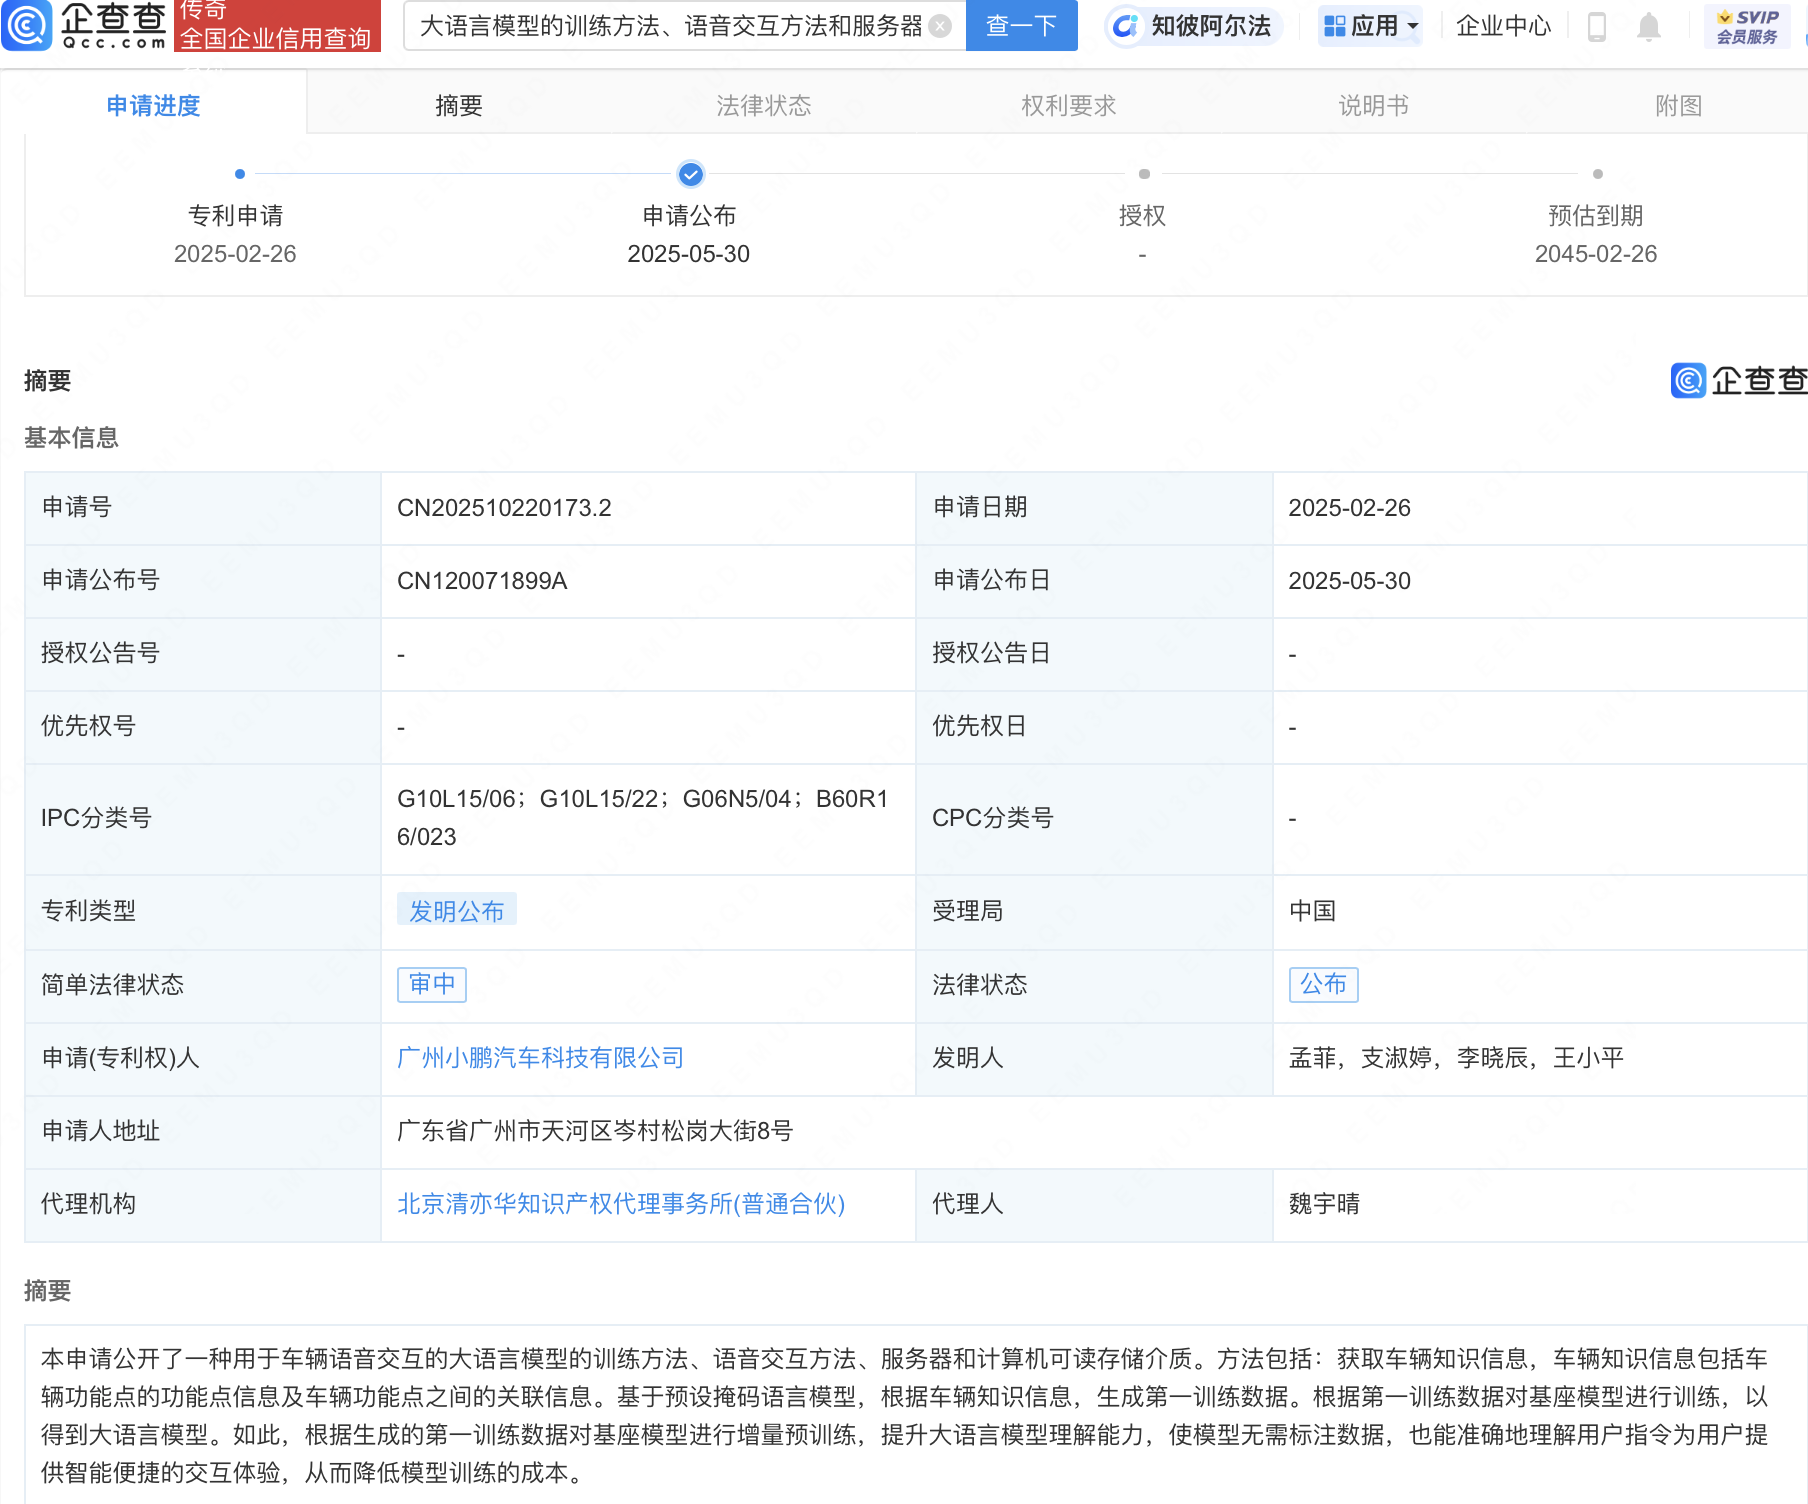Click the 基本信息 section heading
Screen dimensions: 1808x1504
[71, 438]
